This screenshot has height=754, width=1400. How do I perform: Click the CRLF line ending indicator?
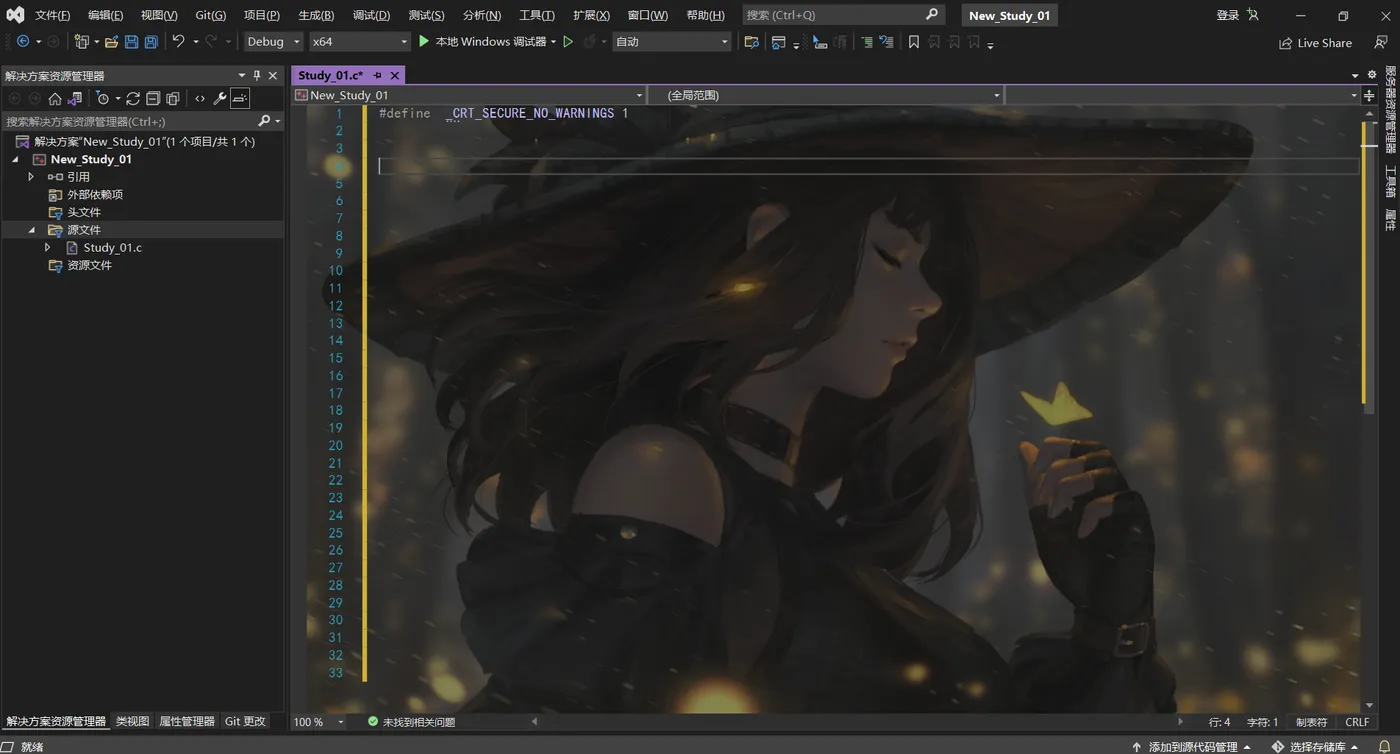point(1357,721)
